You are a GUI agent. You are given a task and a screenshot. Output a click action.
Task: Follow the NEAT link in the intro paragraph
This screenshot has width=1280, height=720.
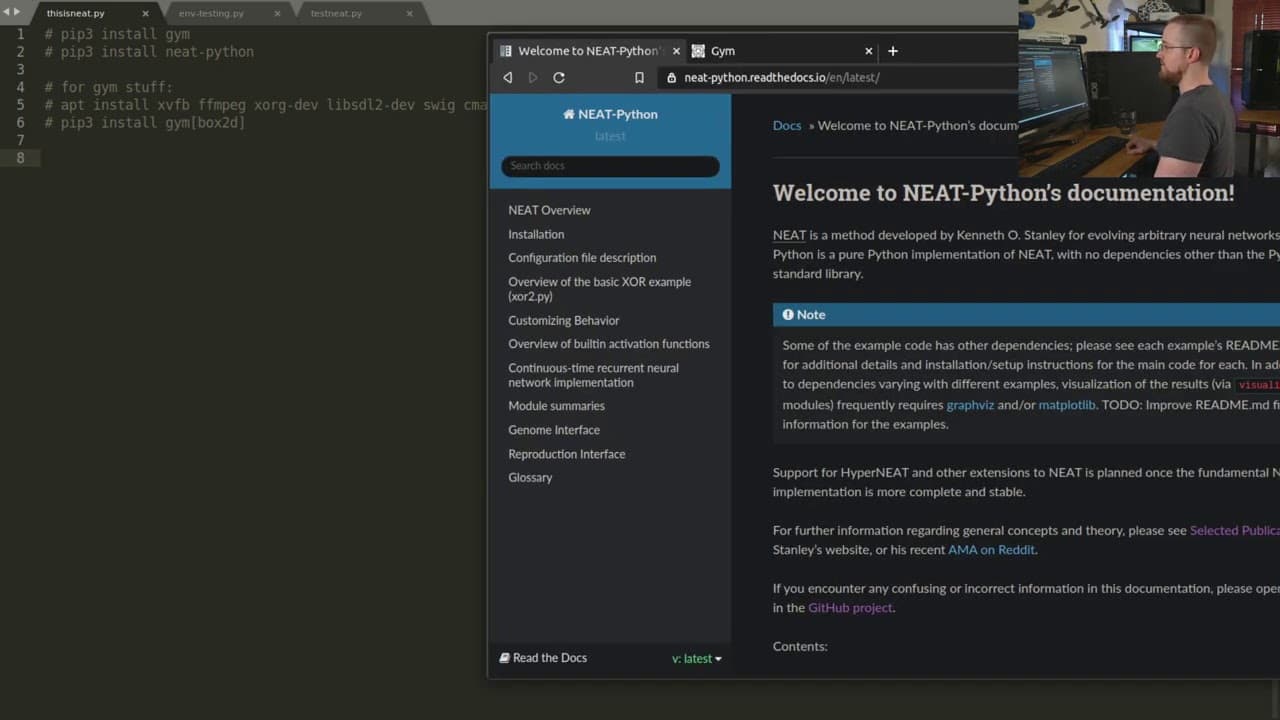click(x=789, y=235)
